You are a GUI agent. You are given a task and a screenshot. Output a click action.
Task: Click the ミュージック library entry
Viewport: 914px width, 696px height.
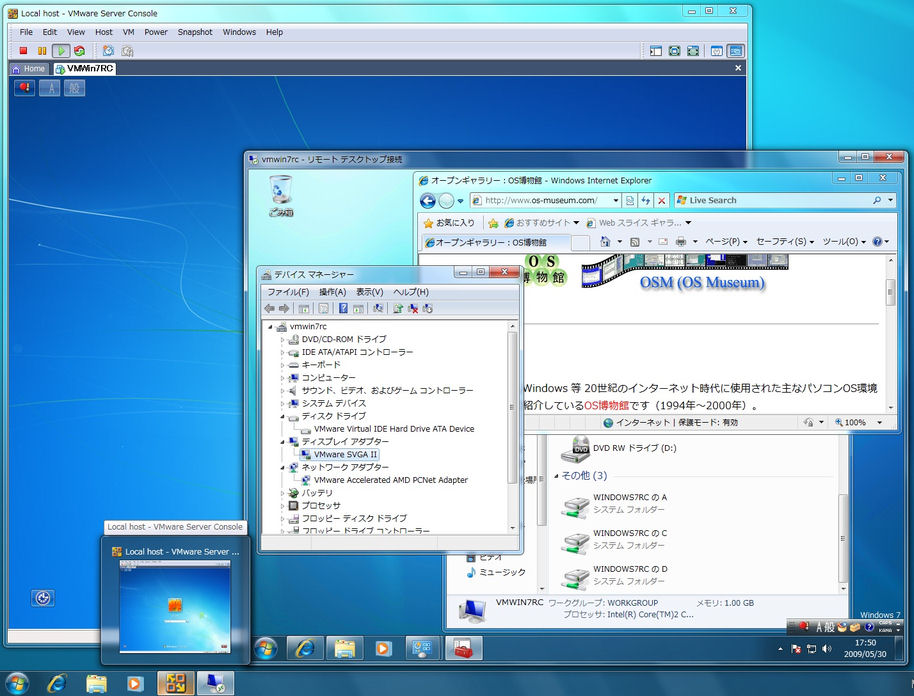[x=496, y=573]
